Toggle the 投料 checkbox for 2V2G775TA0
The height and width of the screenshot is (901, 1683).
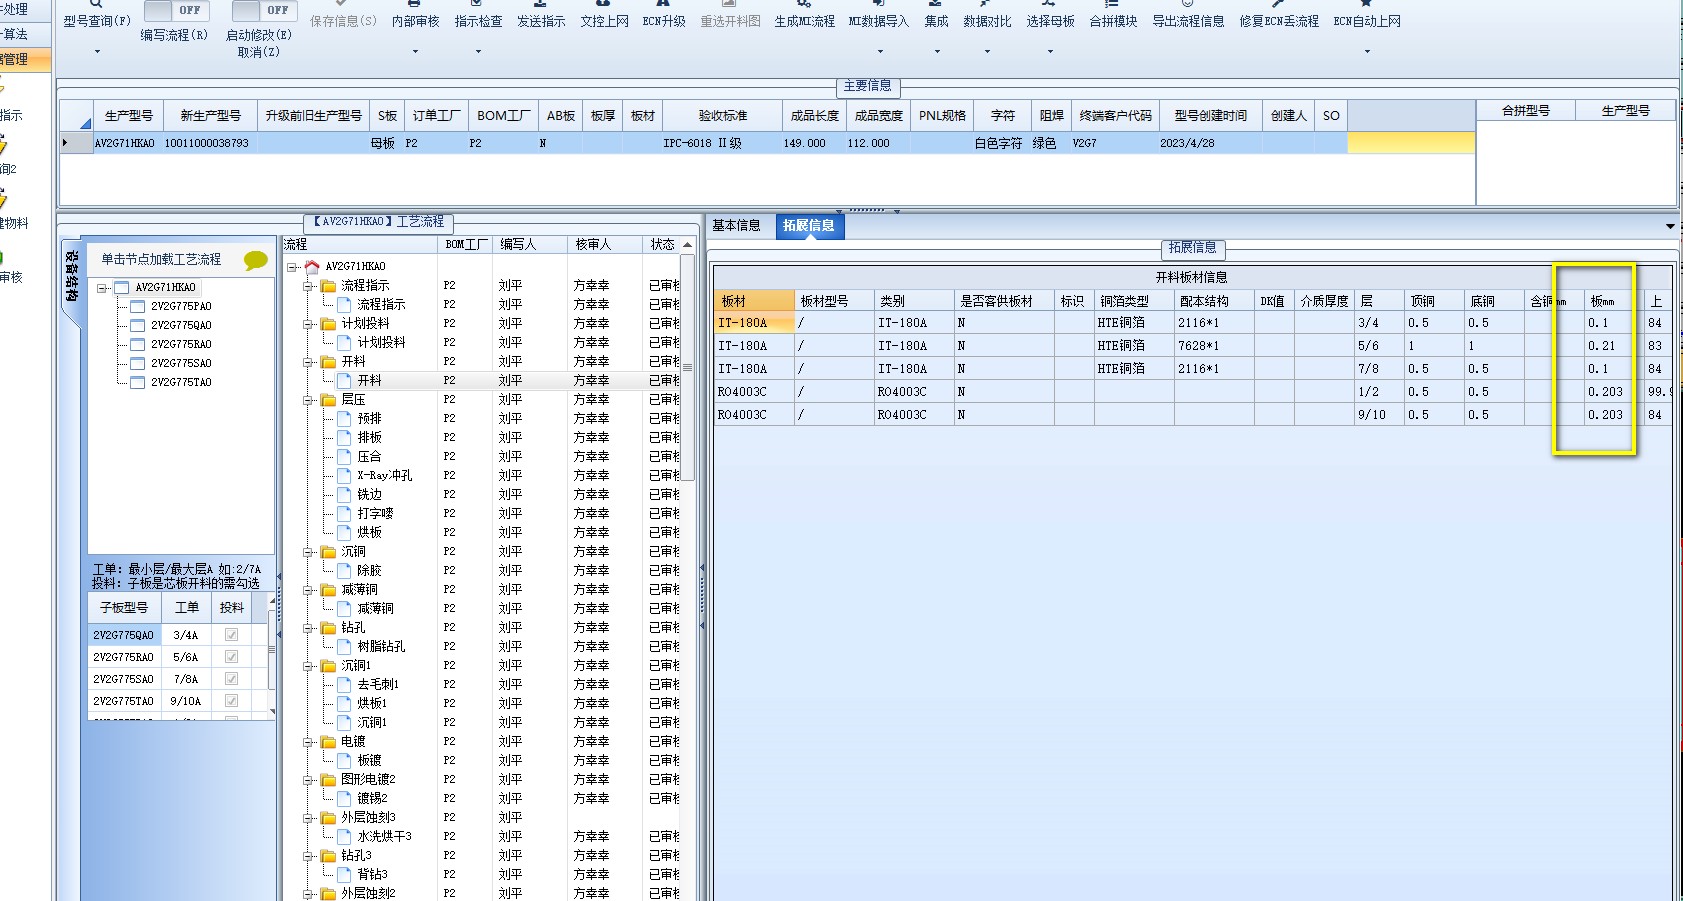tap(231, 701)
